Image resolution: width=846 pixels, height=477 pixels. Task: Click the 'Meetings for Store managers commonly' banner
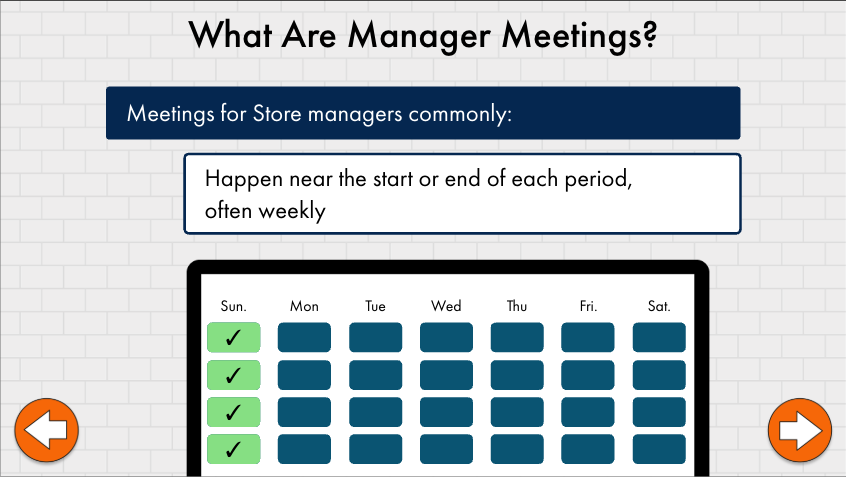tap(423, 113)
